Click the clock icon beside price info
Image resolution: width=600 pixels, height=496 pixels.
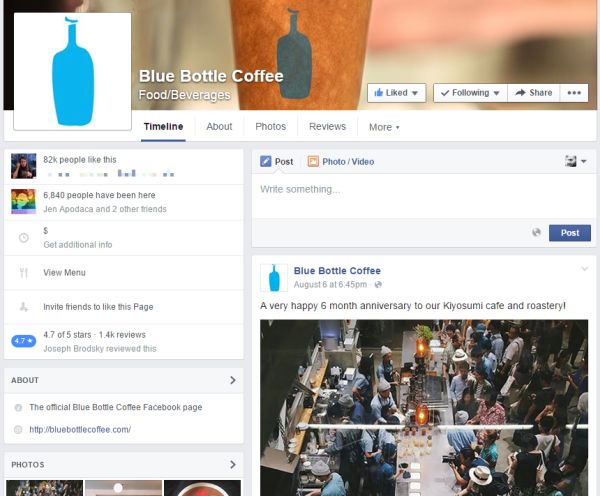point(23,237)
